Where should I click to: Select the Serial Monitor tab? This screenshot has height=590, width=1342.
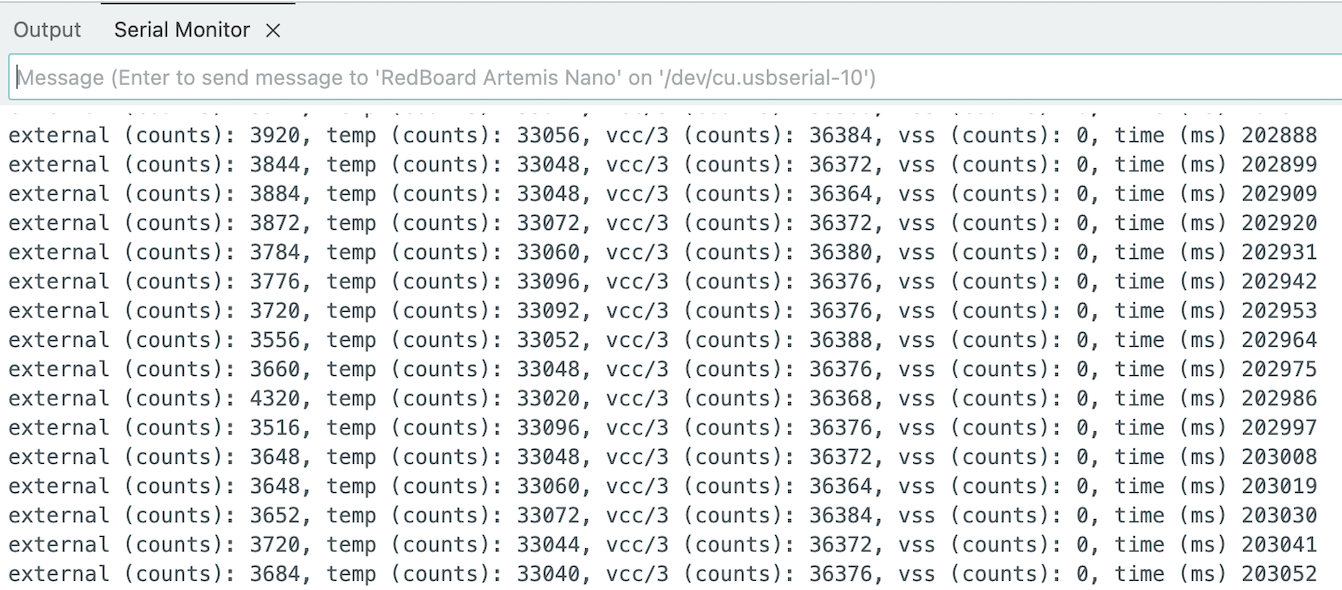pyautogui.click(x=181, y=30)
